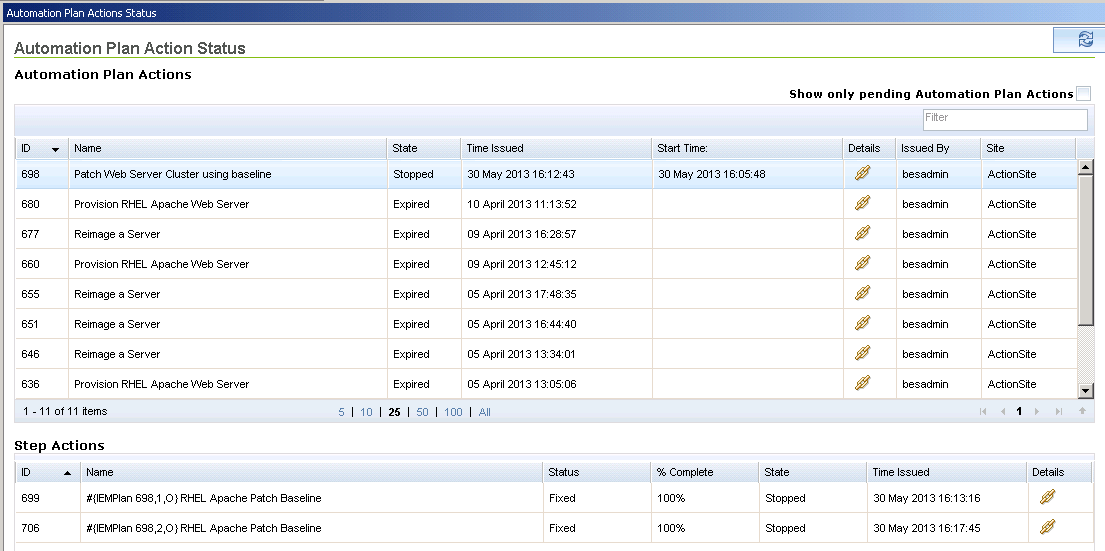Select Provision RHEL Apache Web Server row 636
The width and height of the screenshot is (1105, 551).
(x=546, y=384)
